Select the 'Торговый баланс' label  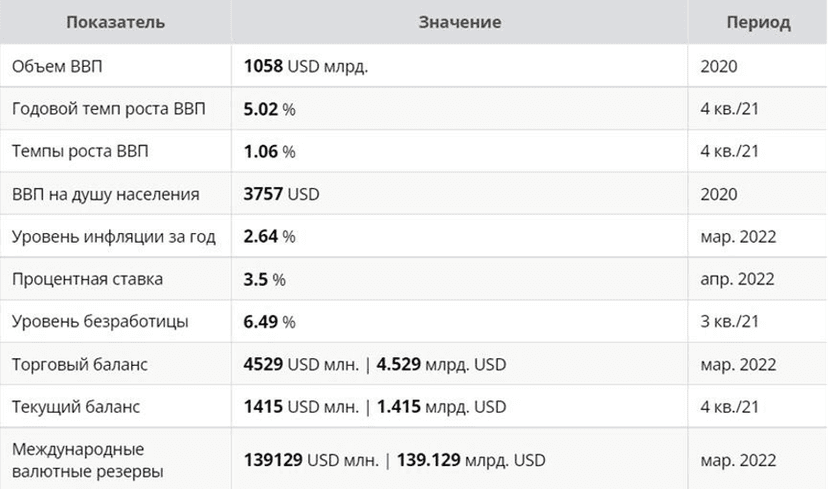(80, 364)
